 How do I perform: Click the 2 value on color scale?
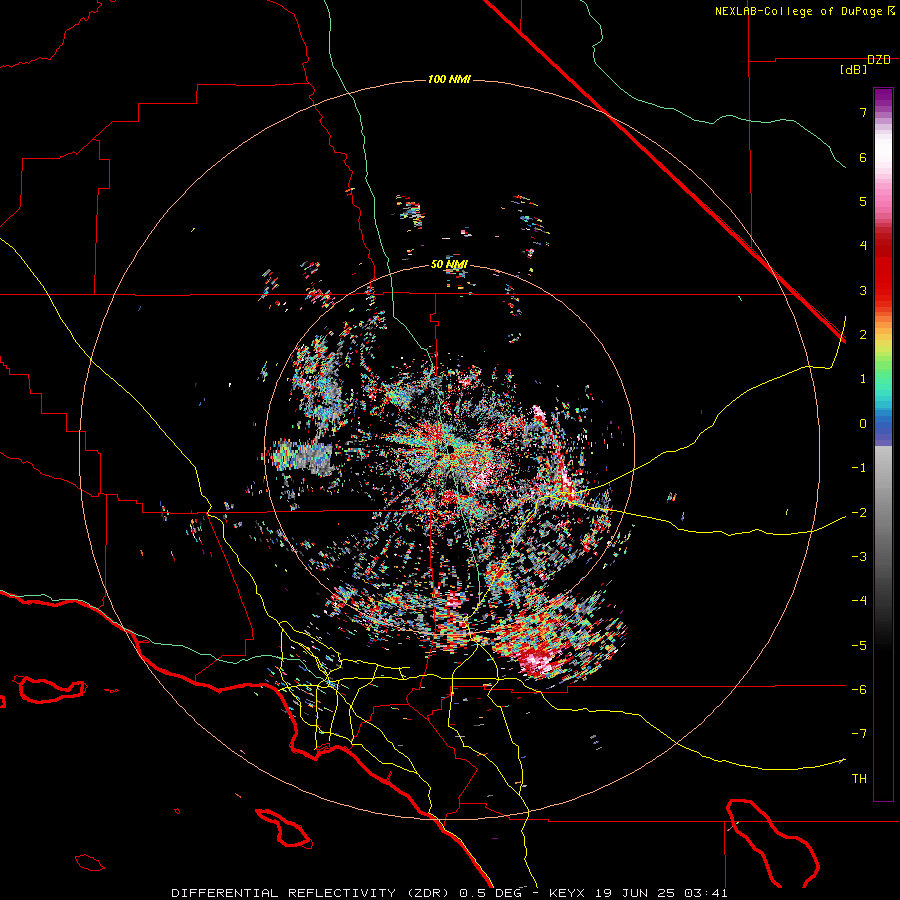click(x=863, y=335)
